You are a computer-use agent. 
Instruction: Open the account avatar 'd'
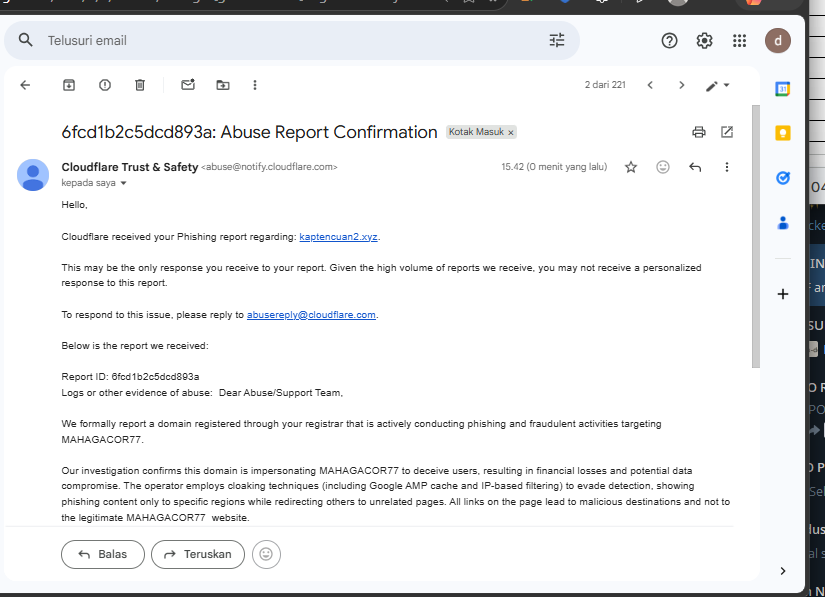(778, 41)
